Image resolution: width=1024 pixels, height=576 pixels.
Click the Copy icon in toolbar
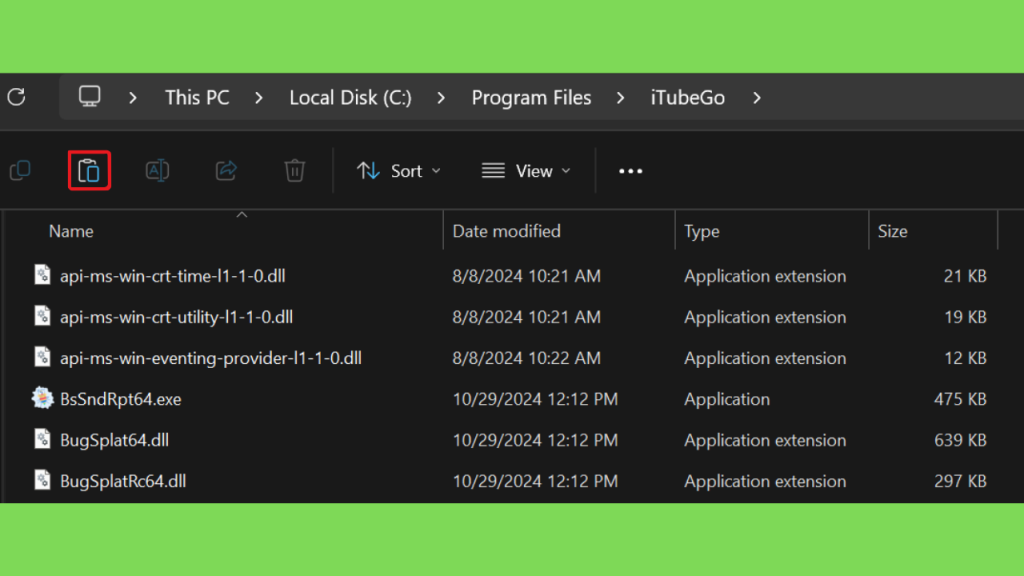click(x=20, y=170)
